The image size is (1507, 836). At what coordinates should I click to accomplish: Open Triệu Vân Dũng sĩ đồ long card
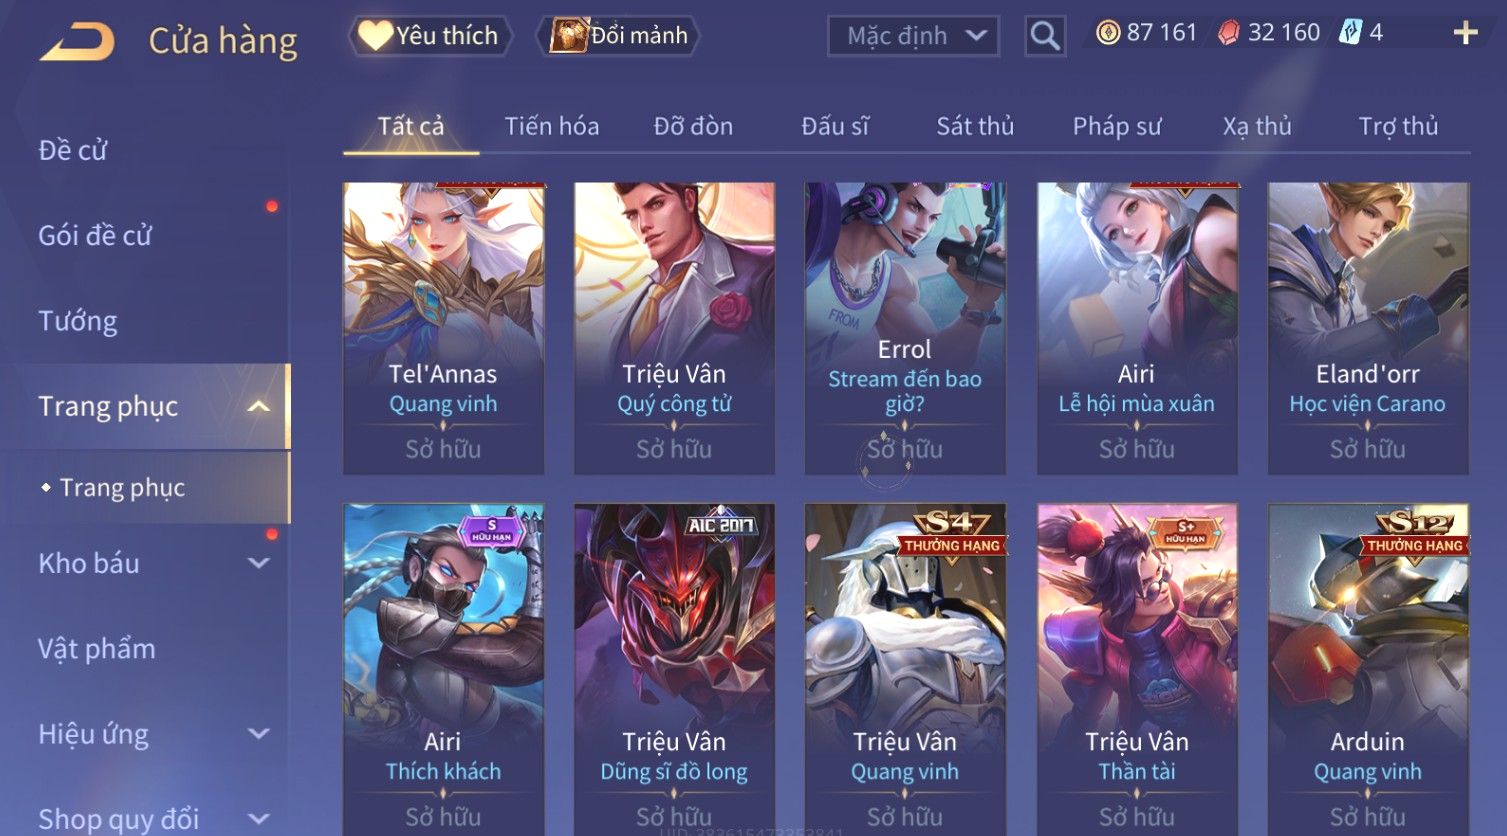coord(674,669)
